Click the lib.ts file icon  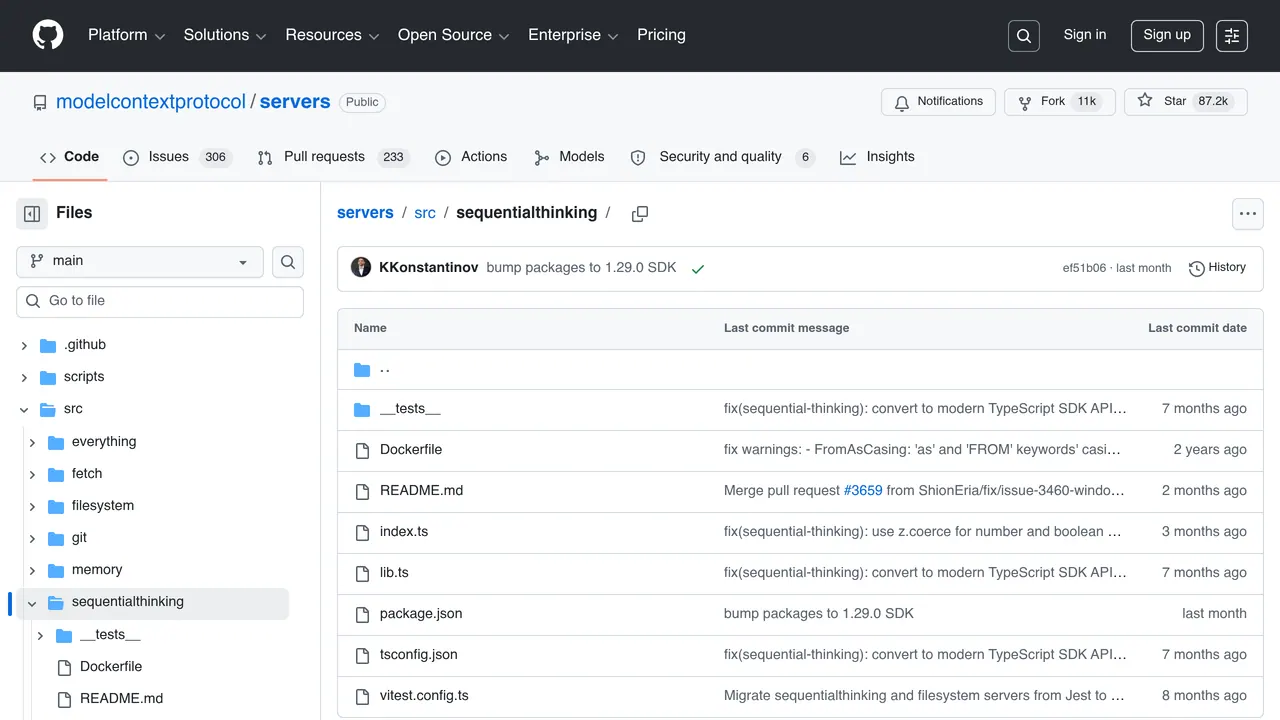pos(362,573)
